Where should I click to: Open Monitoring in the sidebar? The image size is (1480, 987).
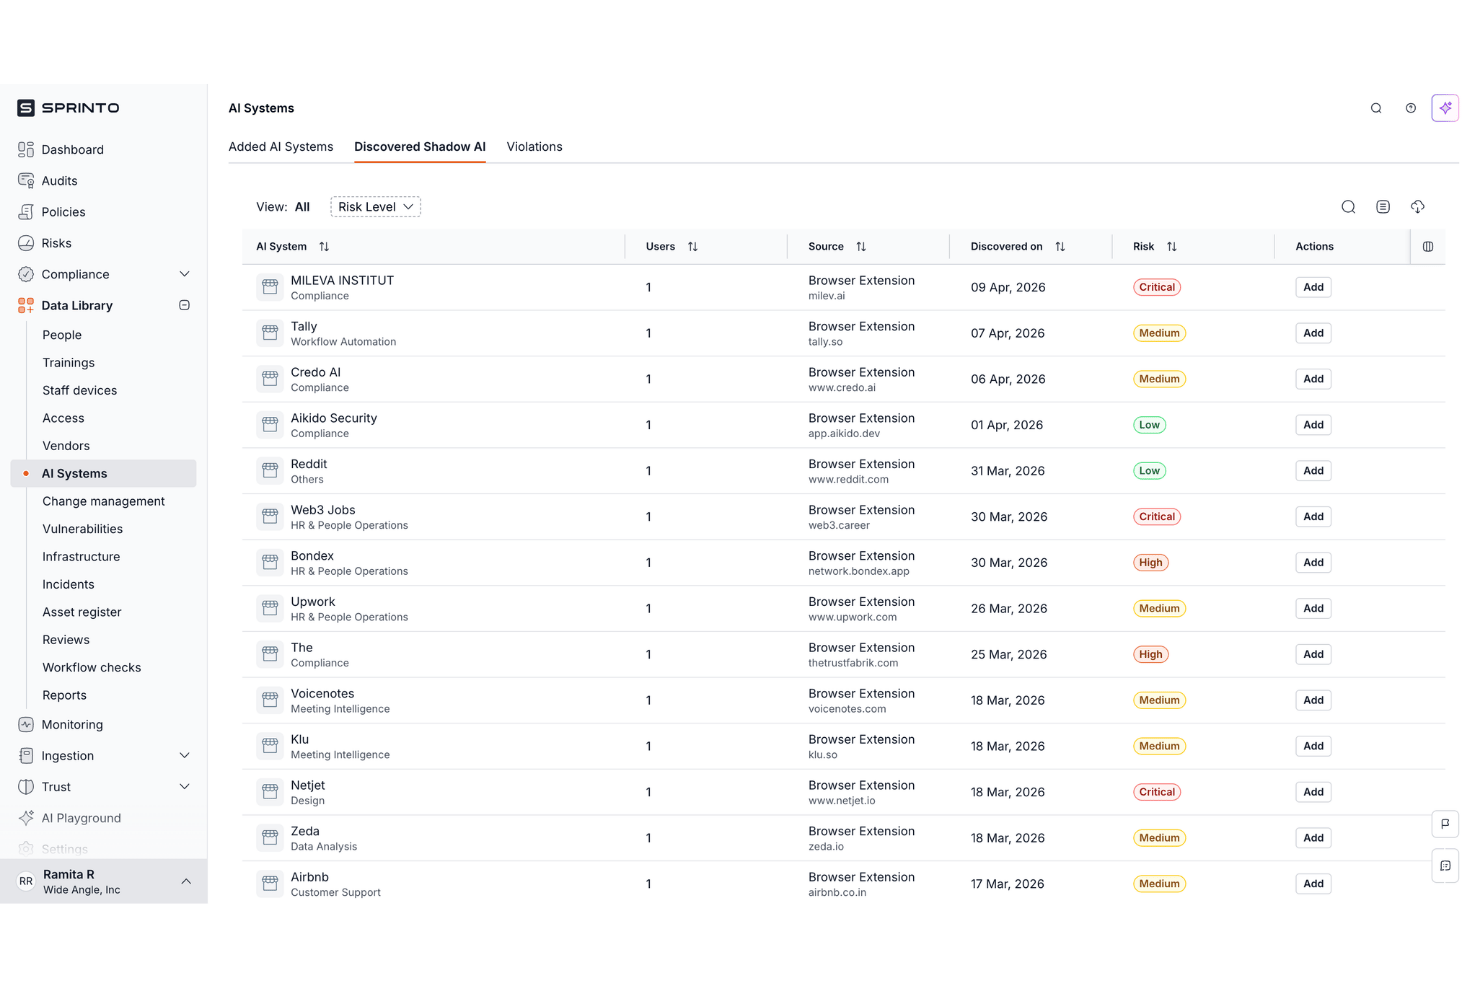pos(72,725)
